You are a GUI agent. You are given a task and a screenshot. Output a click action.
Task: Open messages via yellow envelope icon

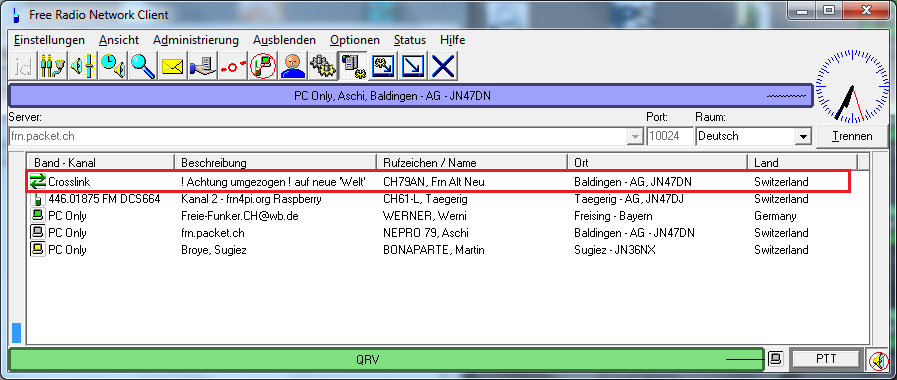pos(173,66)
